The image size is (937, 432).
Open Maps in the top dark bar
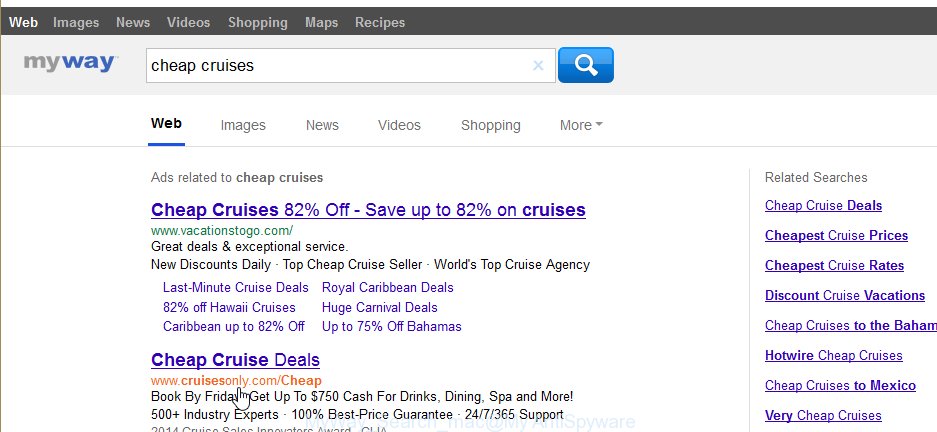321,23
